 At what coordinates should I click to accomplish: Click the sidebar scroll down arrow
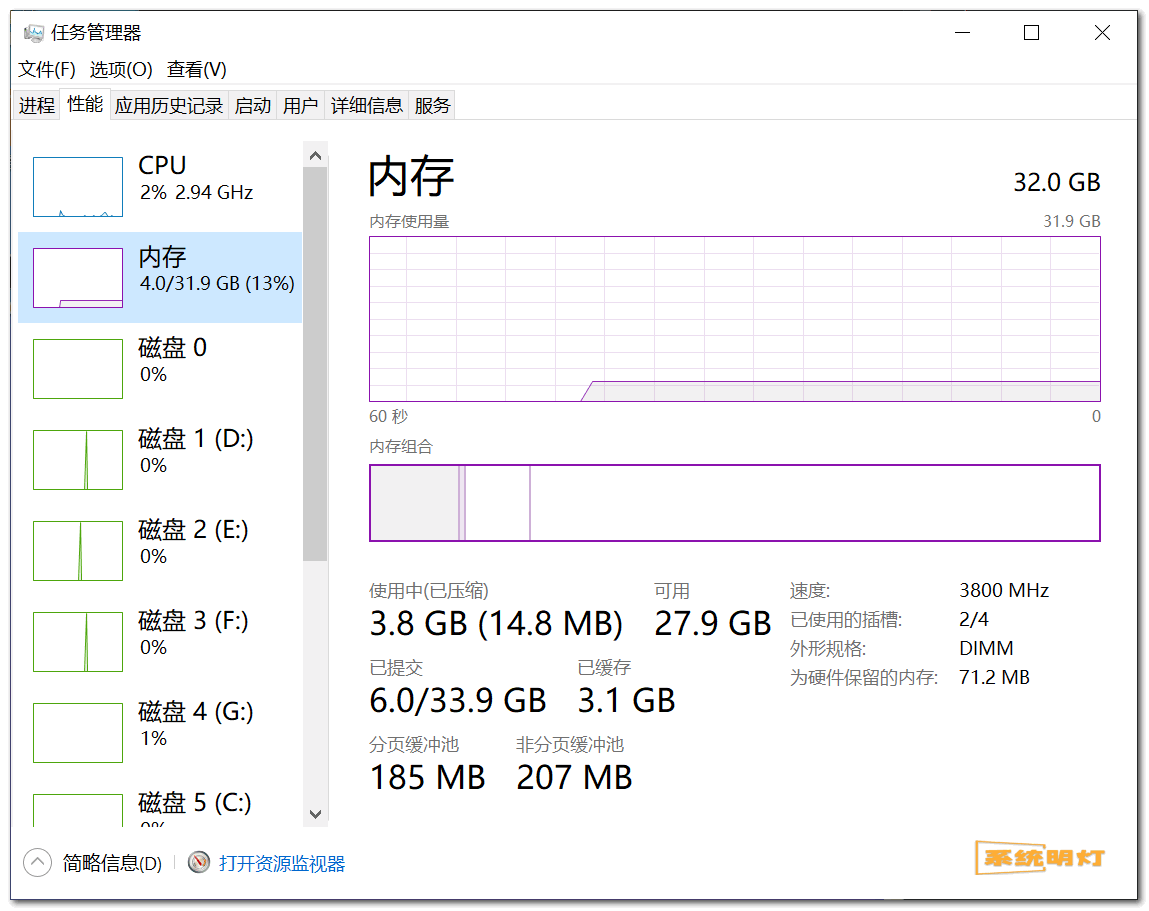[x=315, y=814]
